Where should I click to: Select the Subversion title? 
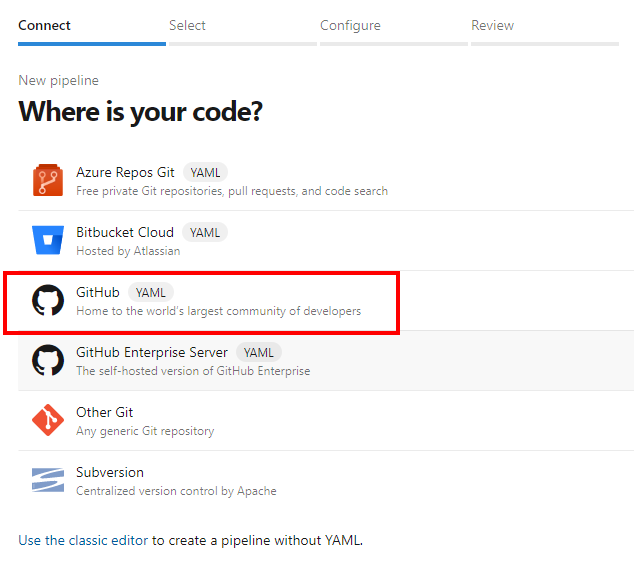coord(110,472)
